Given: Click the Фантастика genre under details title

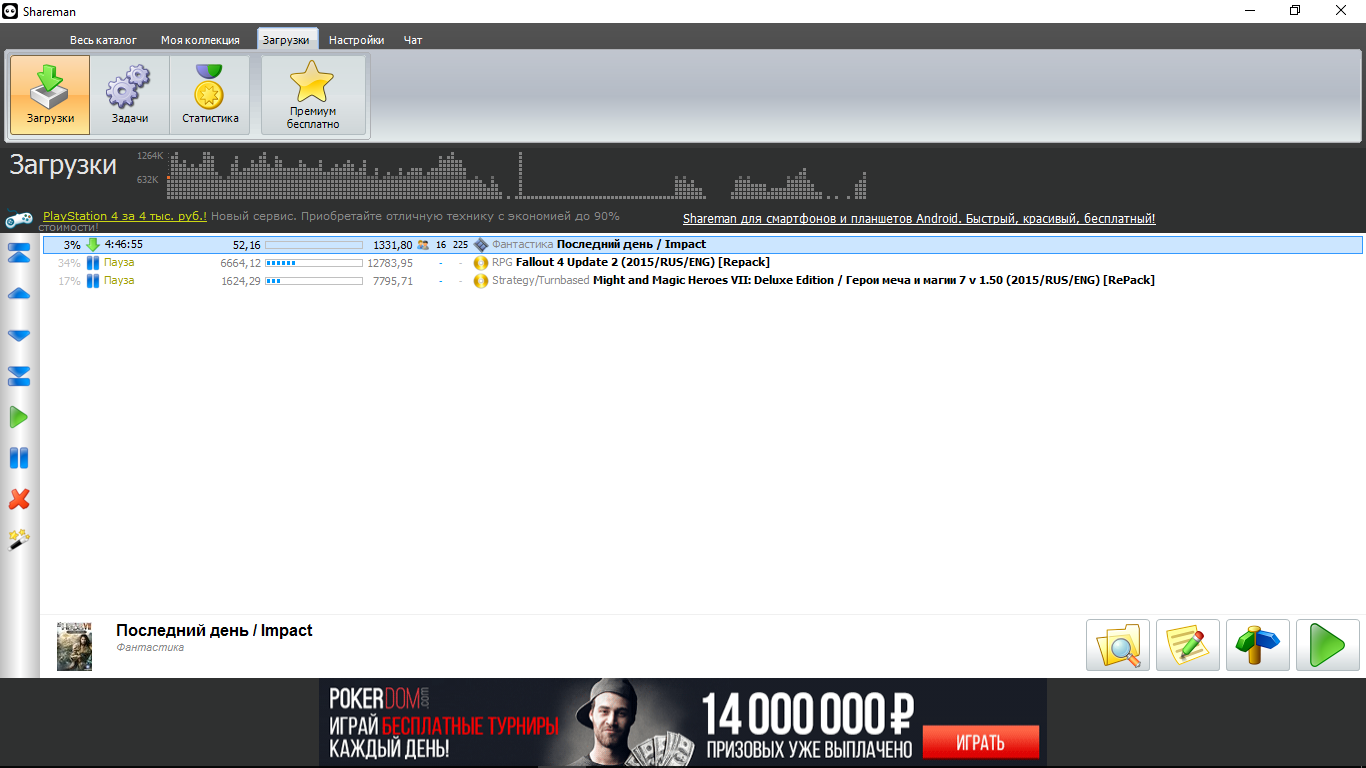Looking at the screenshot, I should point(150,648).
